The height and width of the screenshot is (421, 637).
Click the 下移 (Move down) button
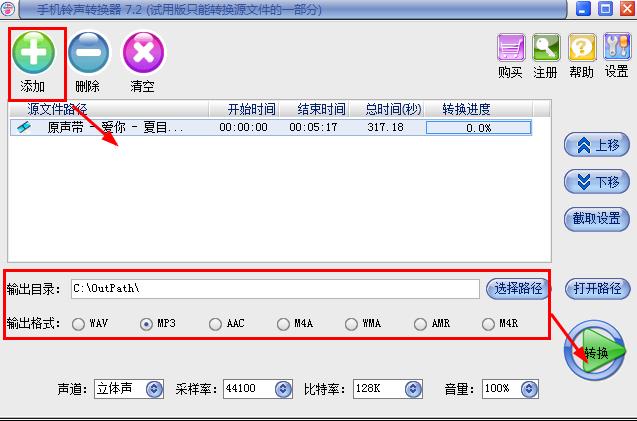coord(597,182)
